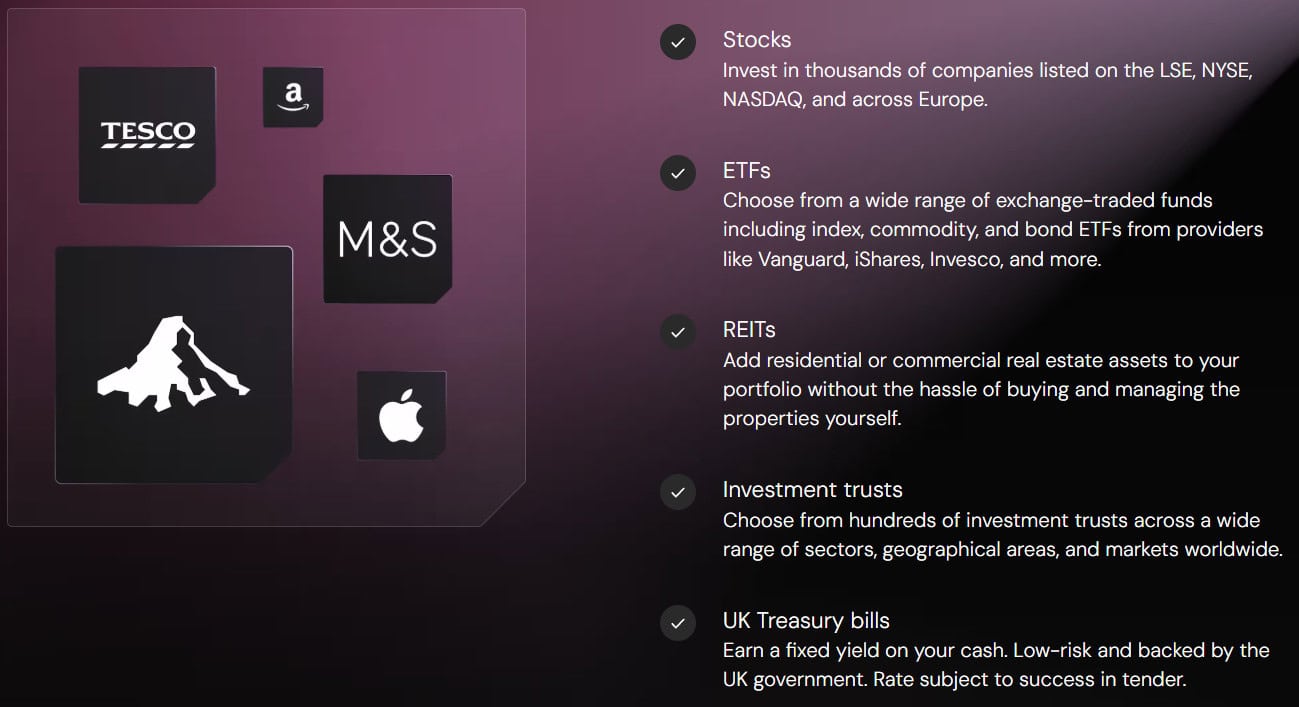The image size is (1299, 707).
Task: Click the Stocks description about LSE, NYSE
Action: 987,85
